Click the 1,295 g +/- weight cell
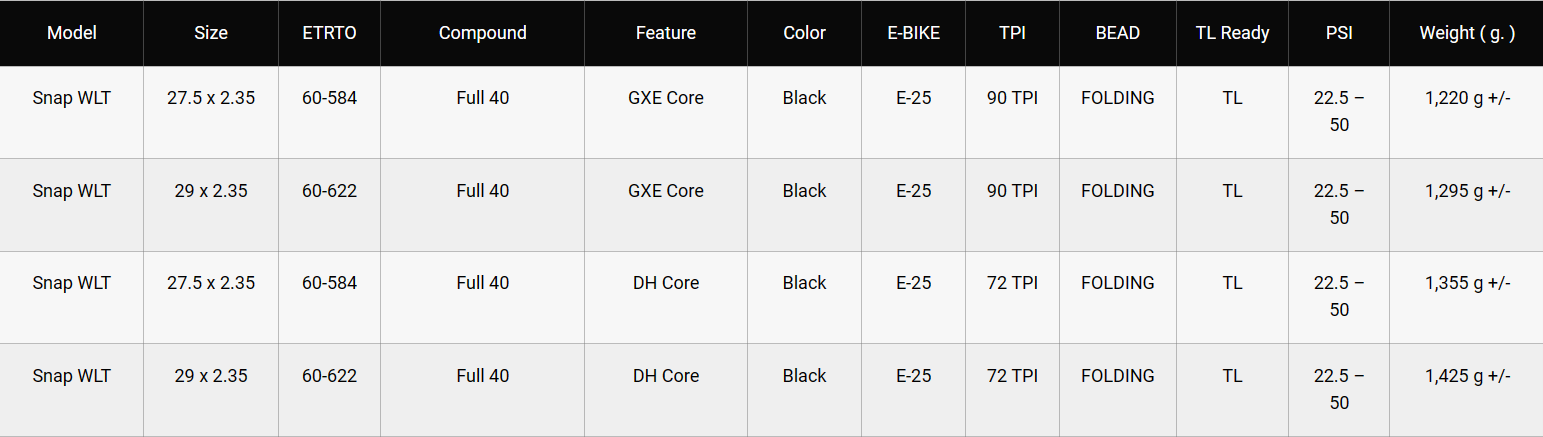This screenshot has width=1543, height=437. click(x=1467, y=191)
